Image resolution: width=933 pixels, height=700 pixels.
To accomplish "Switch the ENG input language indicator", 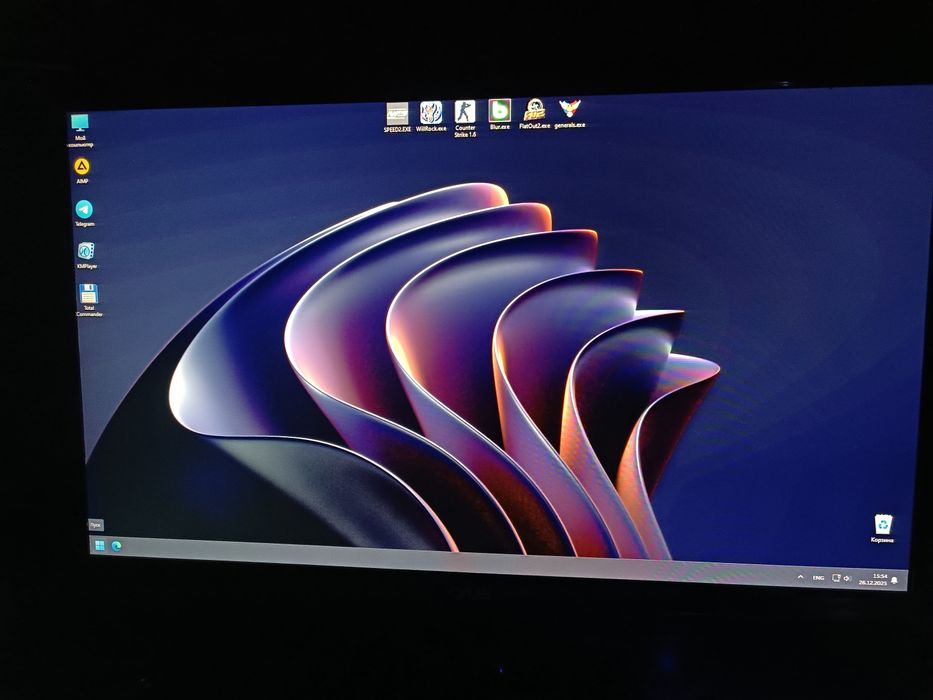I will pos(819,578).
